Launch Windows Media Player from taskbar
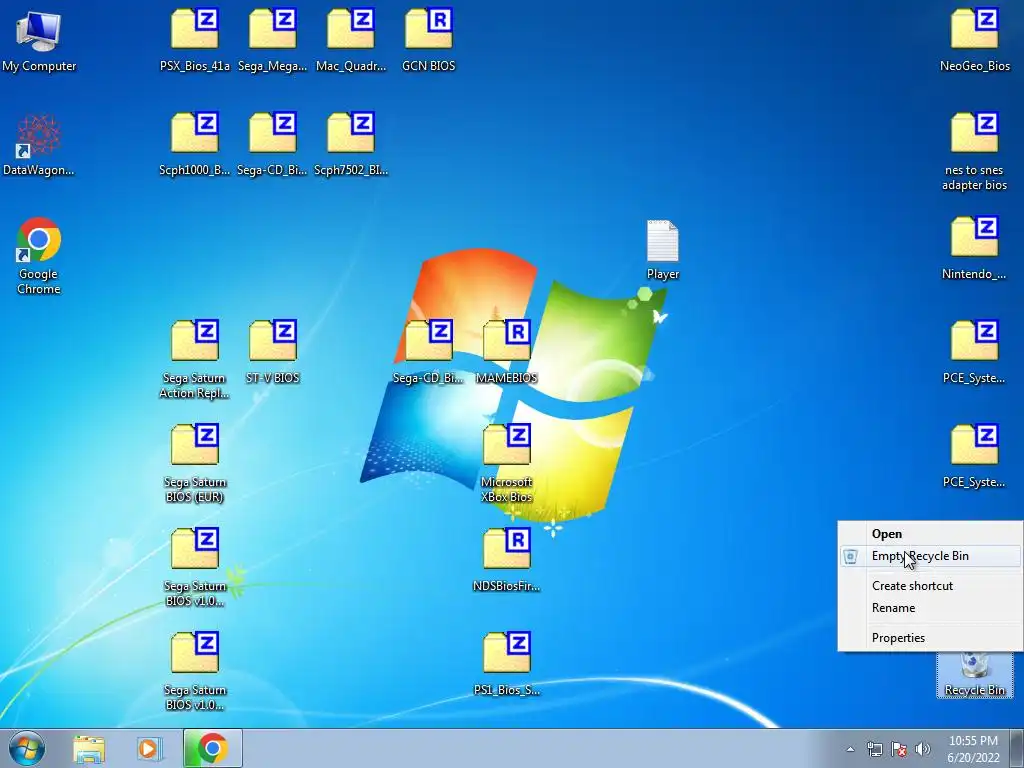 coord(150,748)
